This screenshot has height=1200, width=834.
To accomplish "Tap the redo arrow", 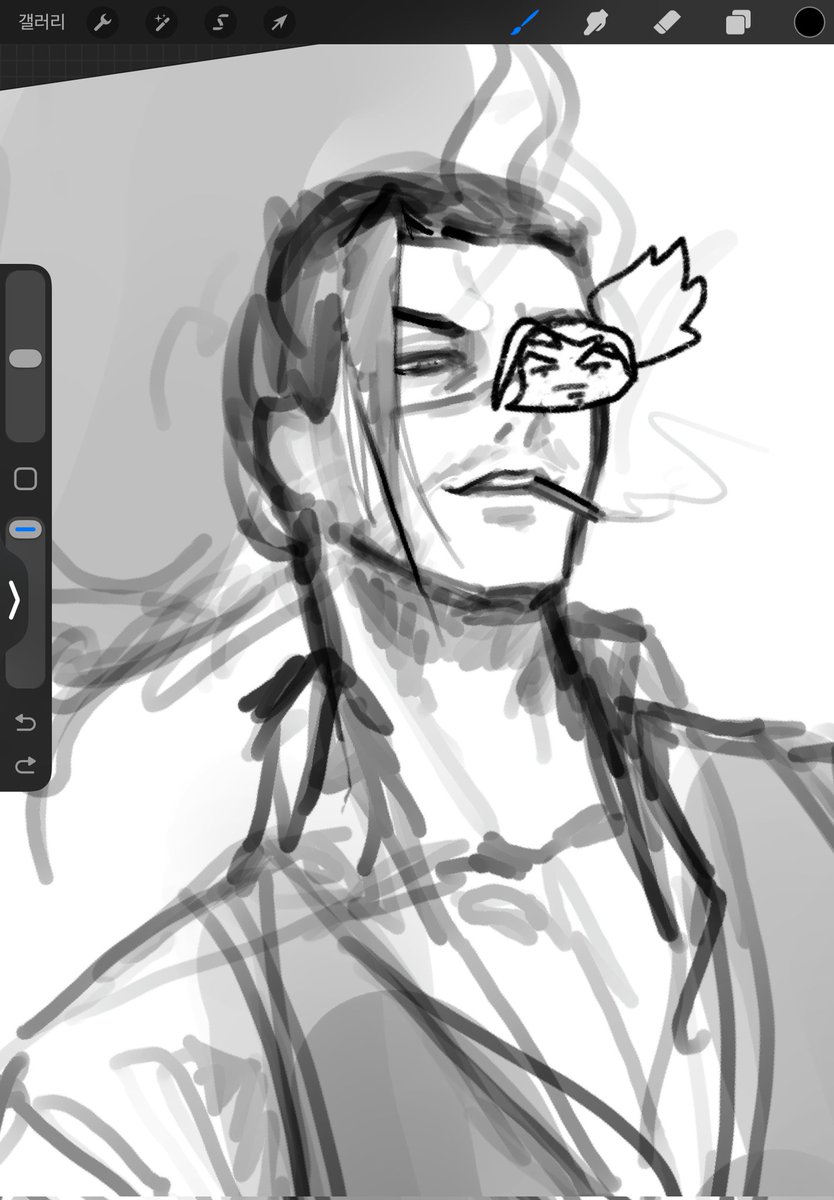I will pyautogui.click(x=25, y=766).
